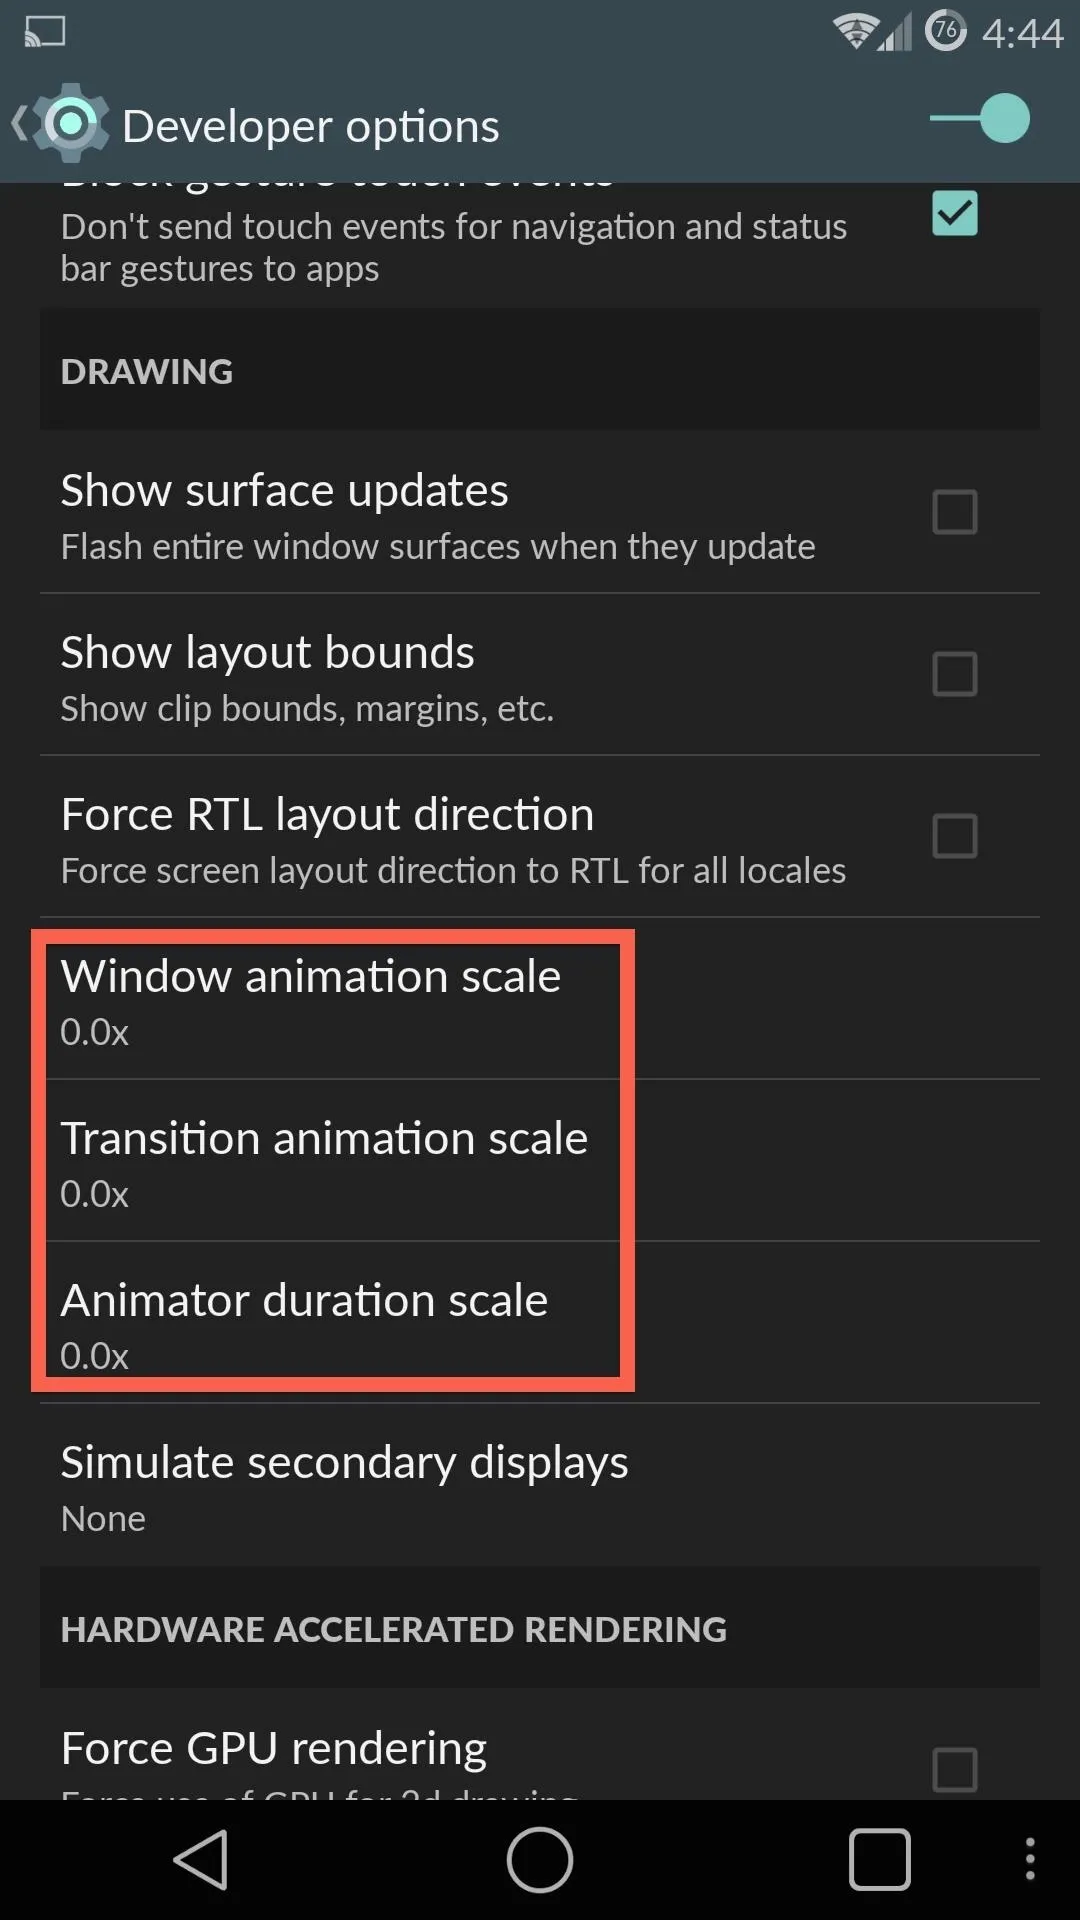
Task: Open Transition animation scale options
Action: click(540, 1161)
